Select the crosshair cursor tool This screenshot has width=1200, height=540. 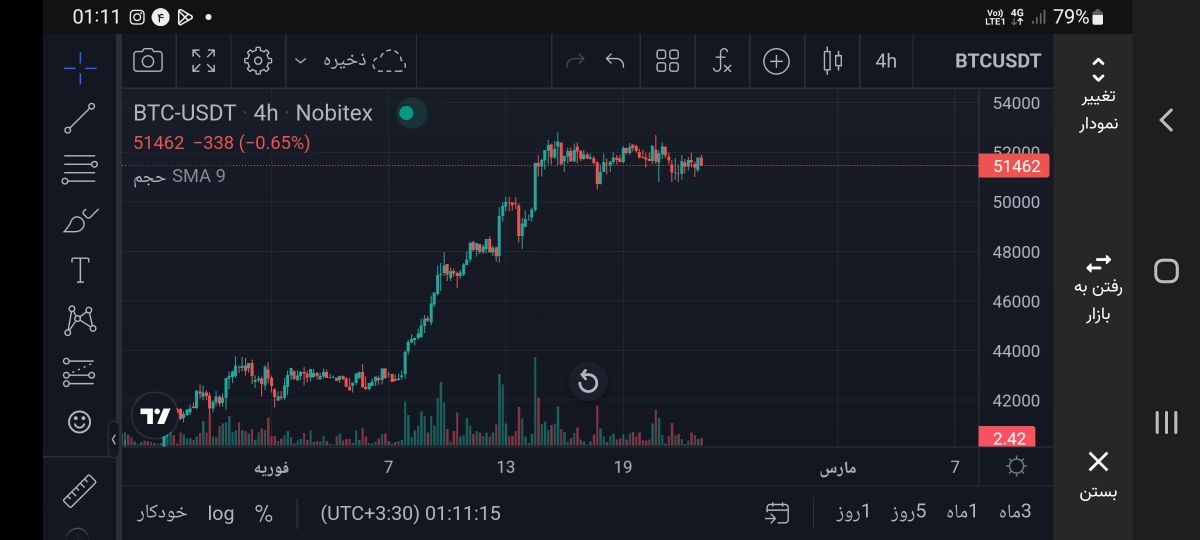(80, 66)
